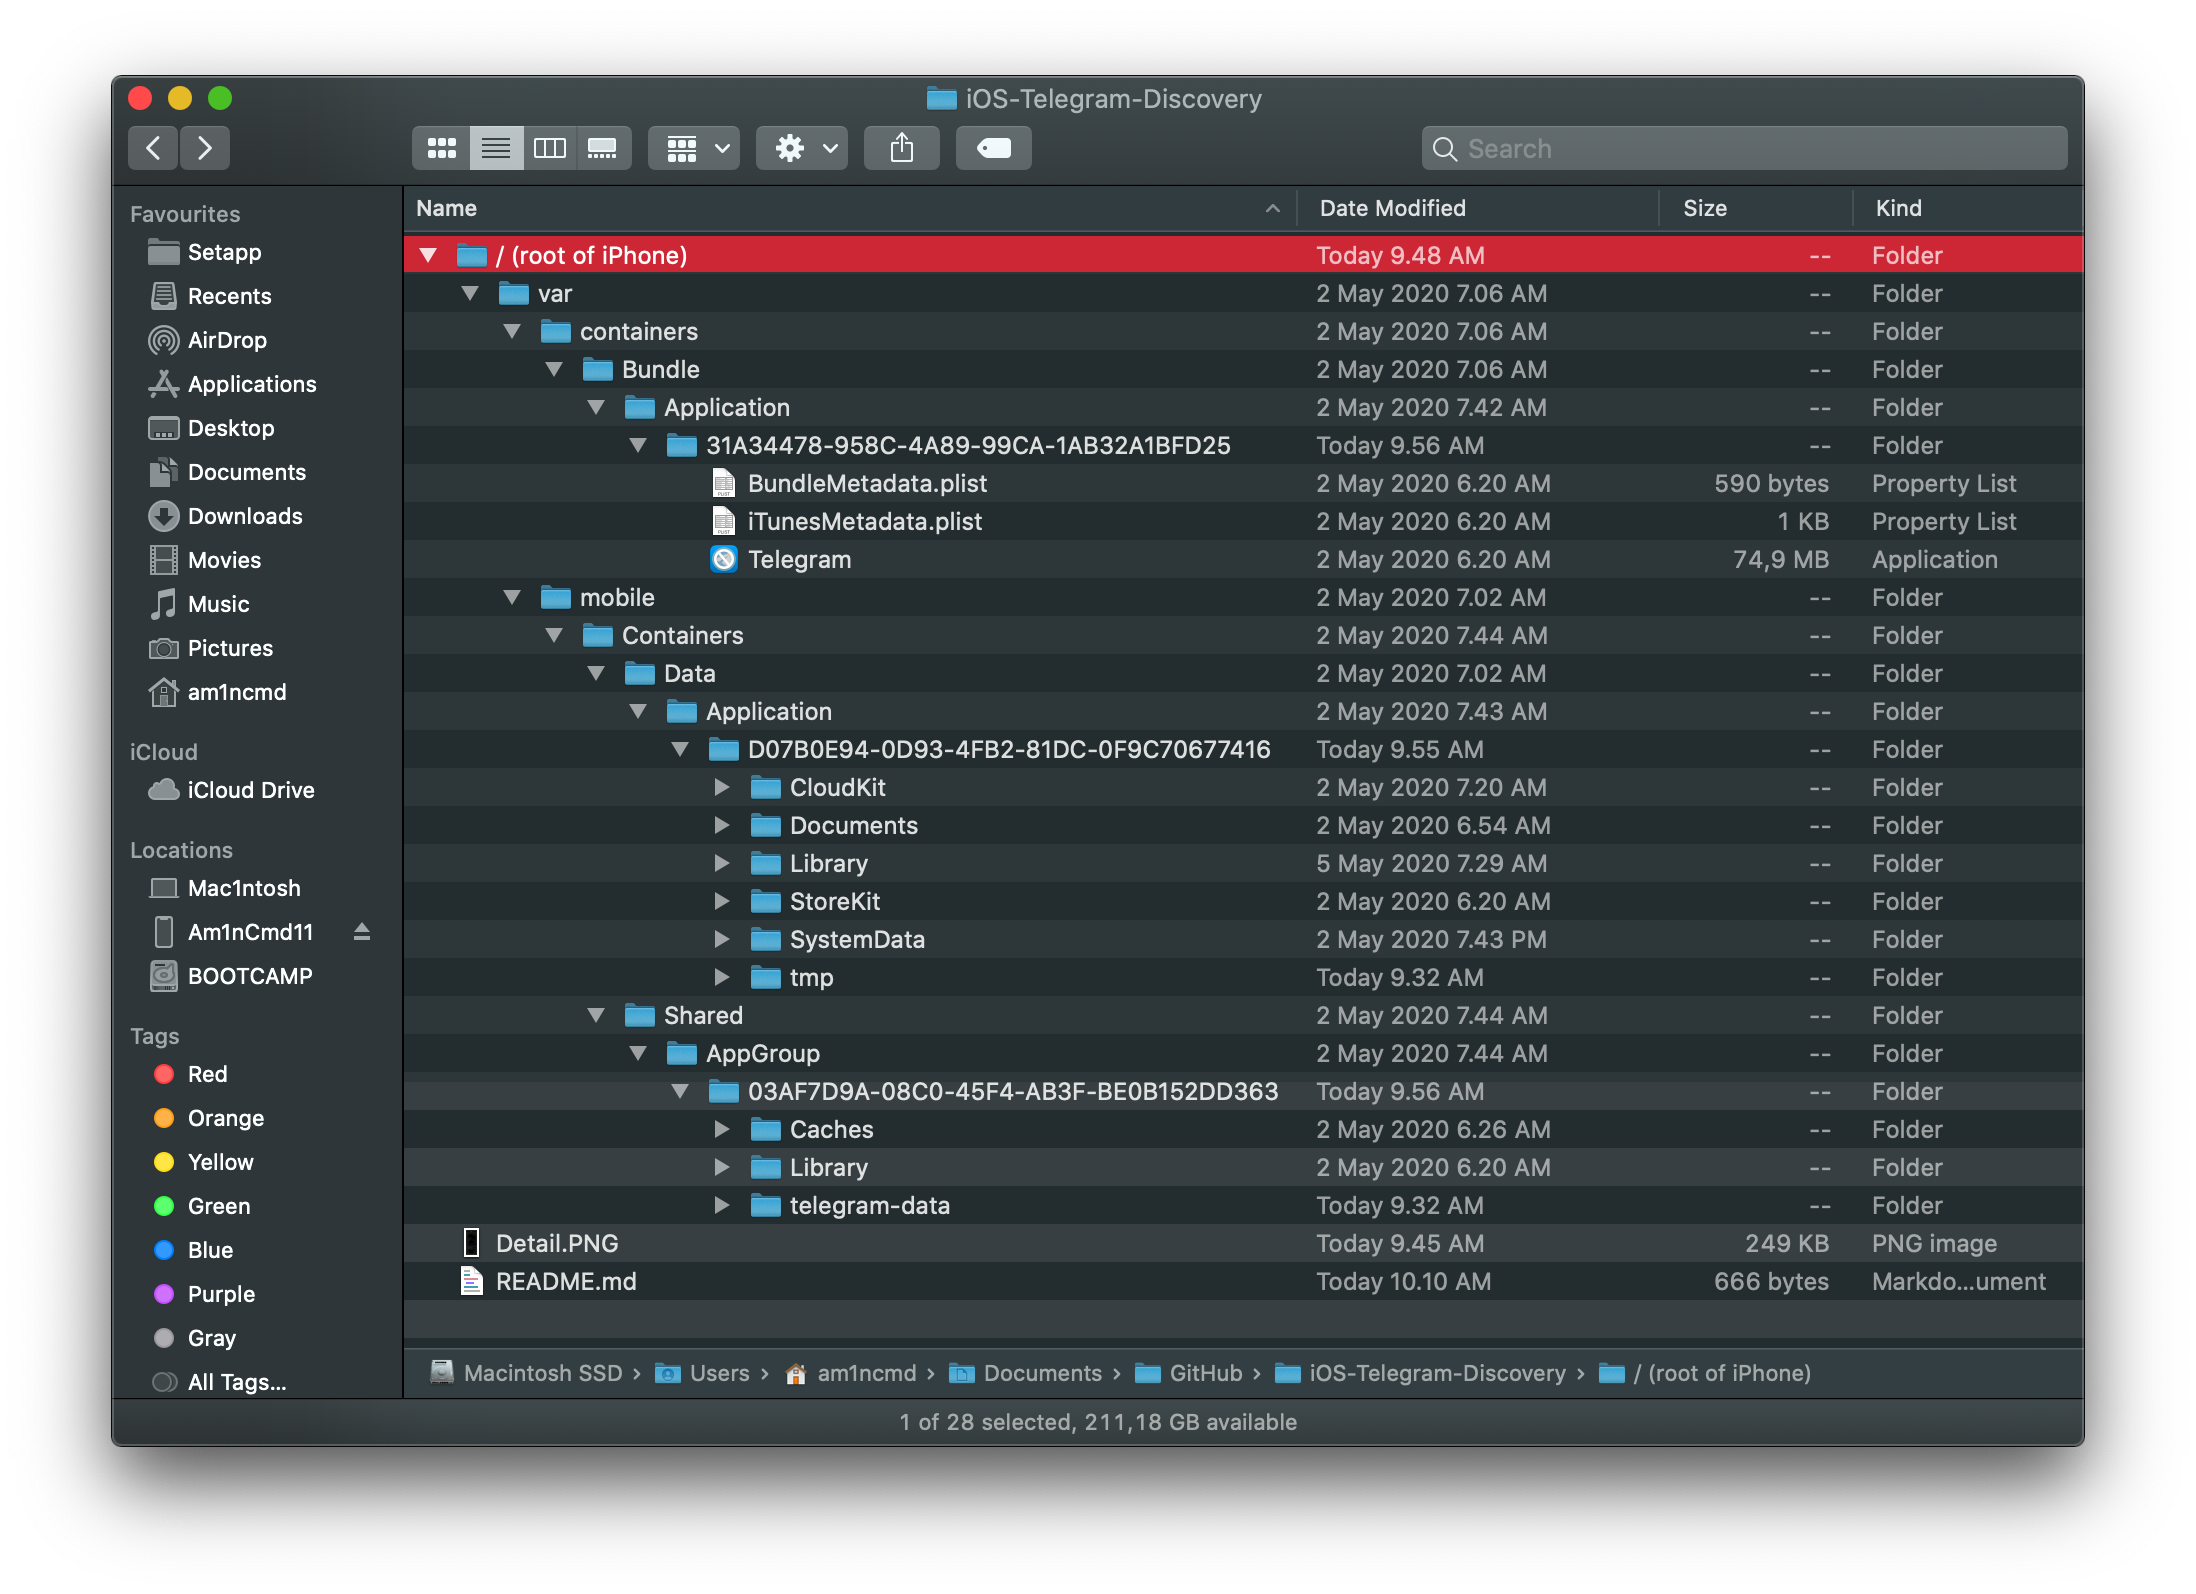Expand the telegram-data folder
Viewport: 2196px width, 1594px height.
pos(722,1205)
